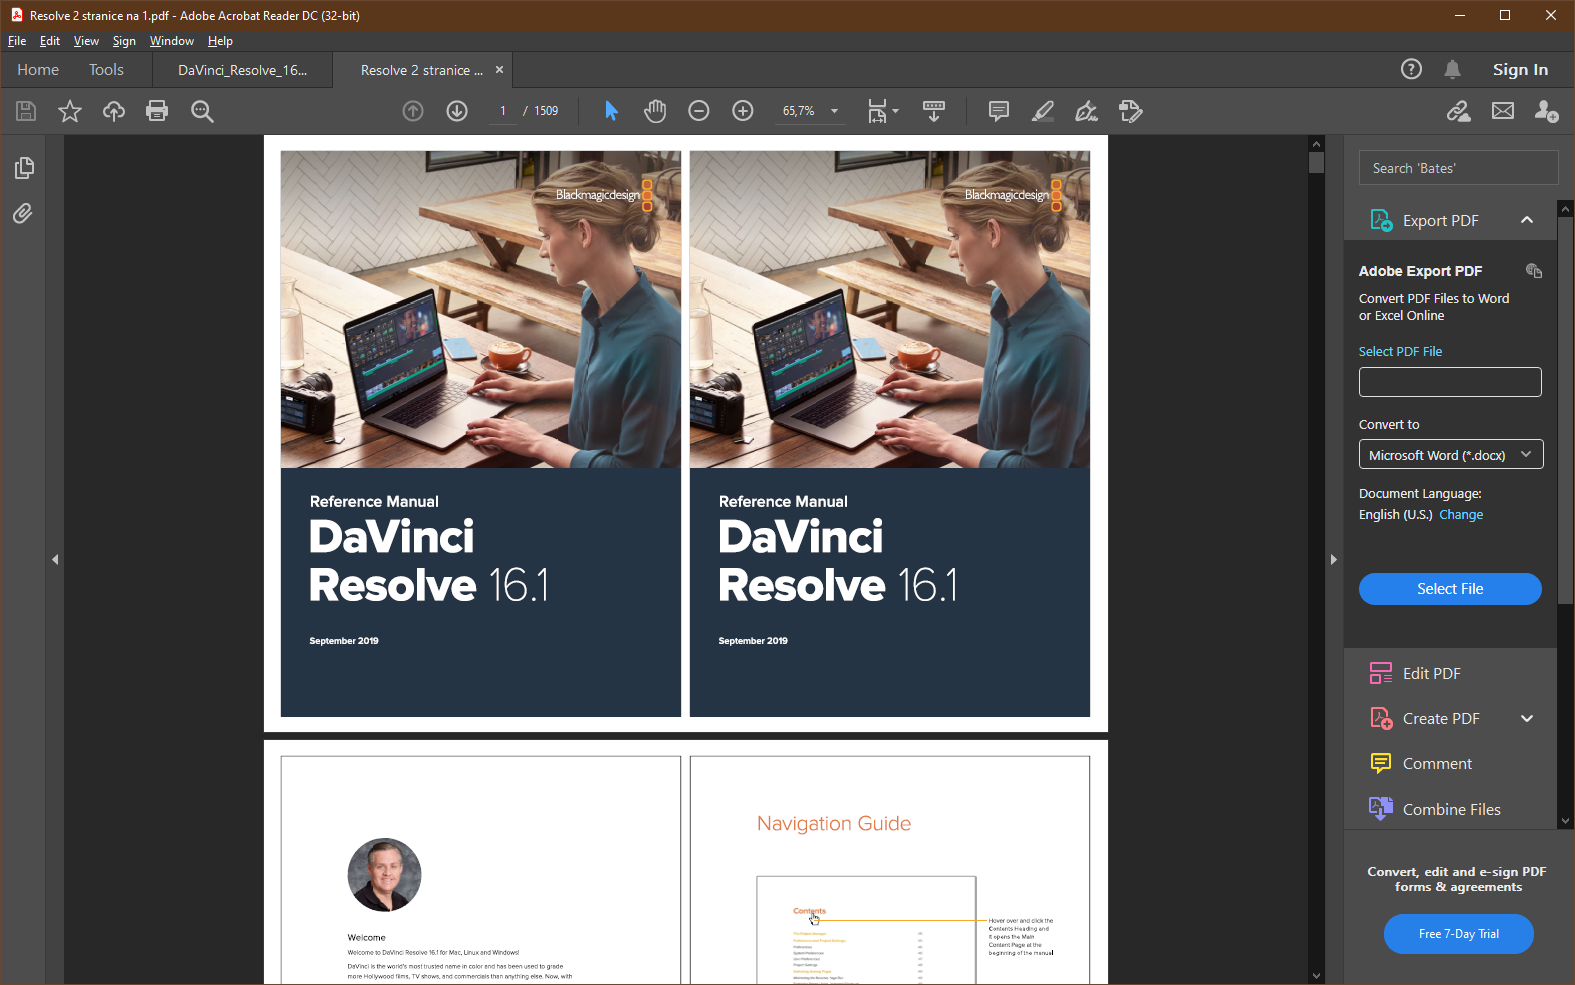Image resolution: width=1575 pixels, height=985 pixels.
Task: Zoom out with minus icon
Action: pos(699,111)
